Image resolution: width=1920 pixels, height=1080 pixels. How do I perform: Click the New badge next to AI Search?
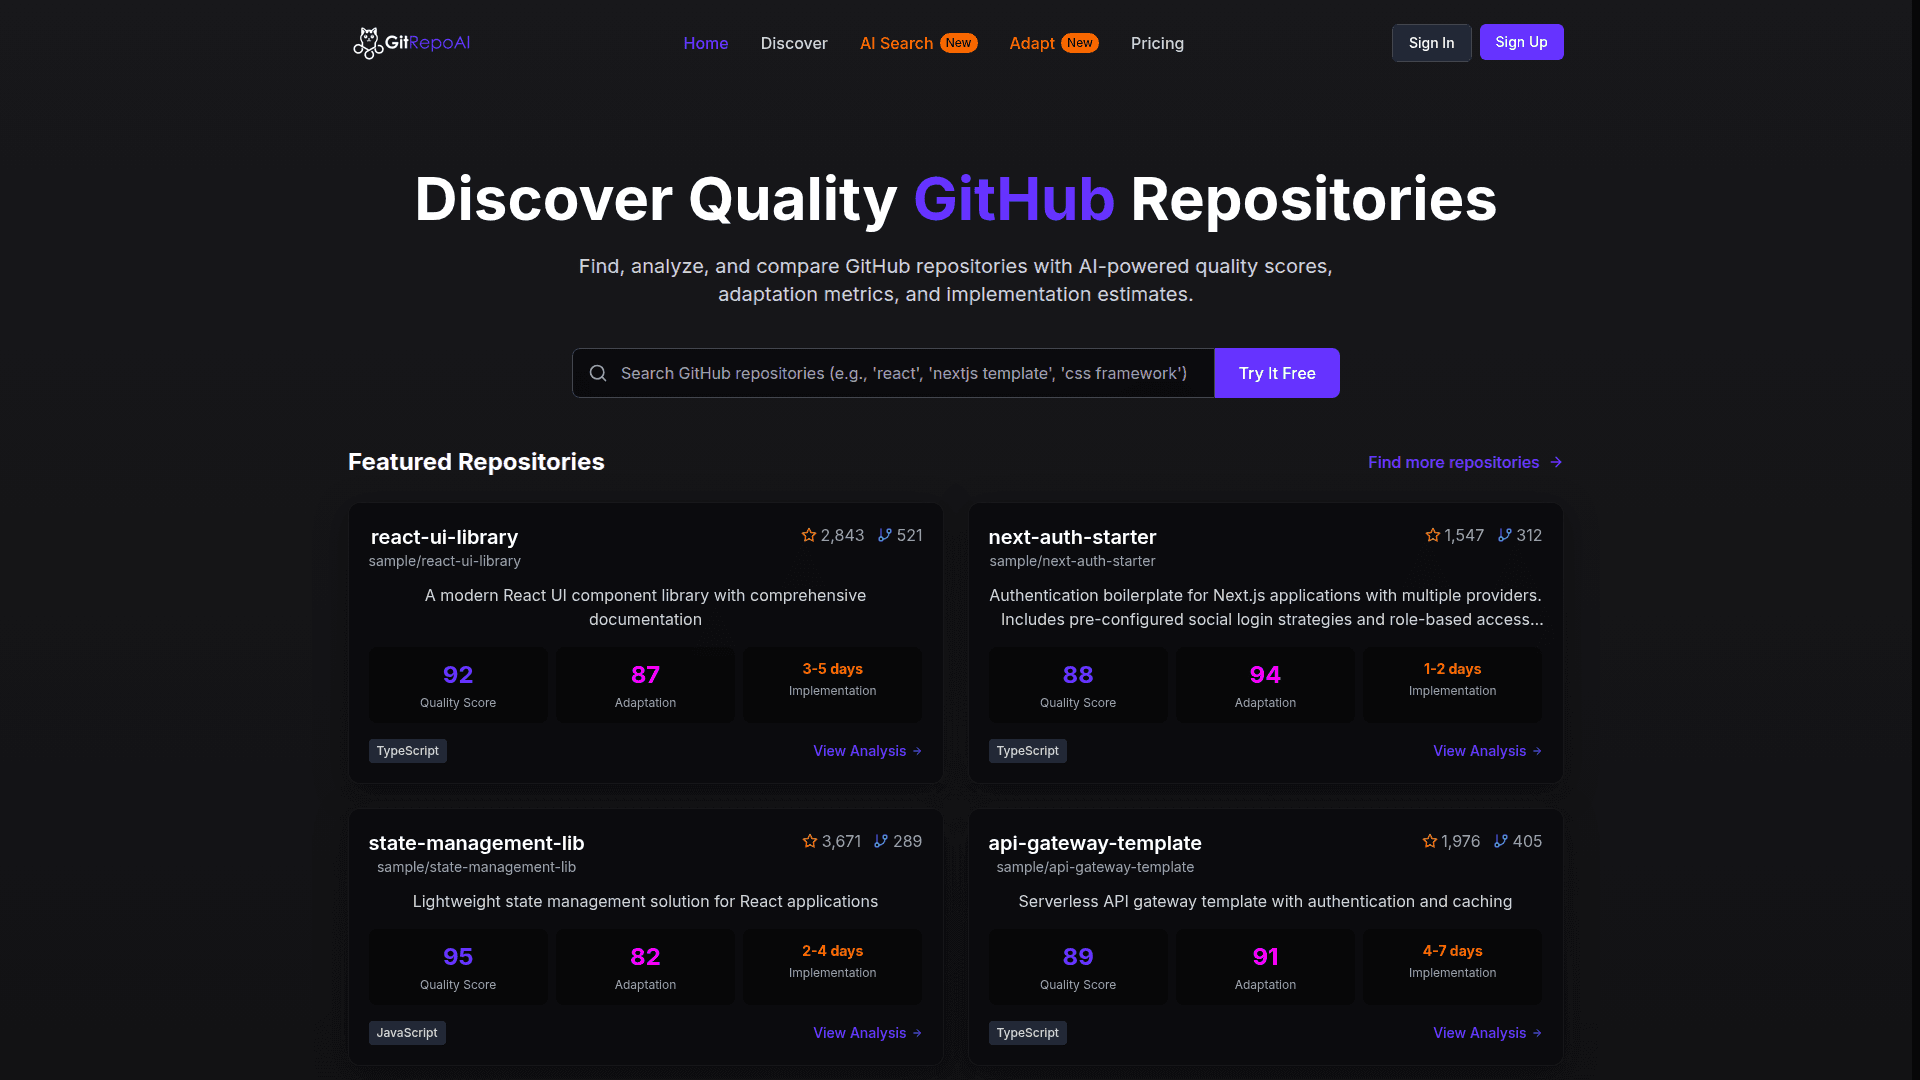click(957, 43)
